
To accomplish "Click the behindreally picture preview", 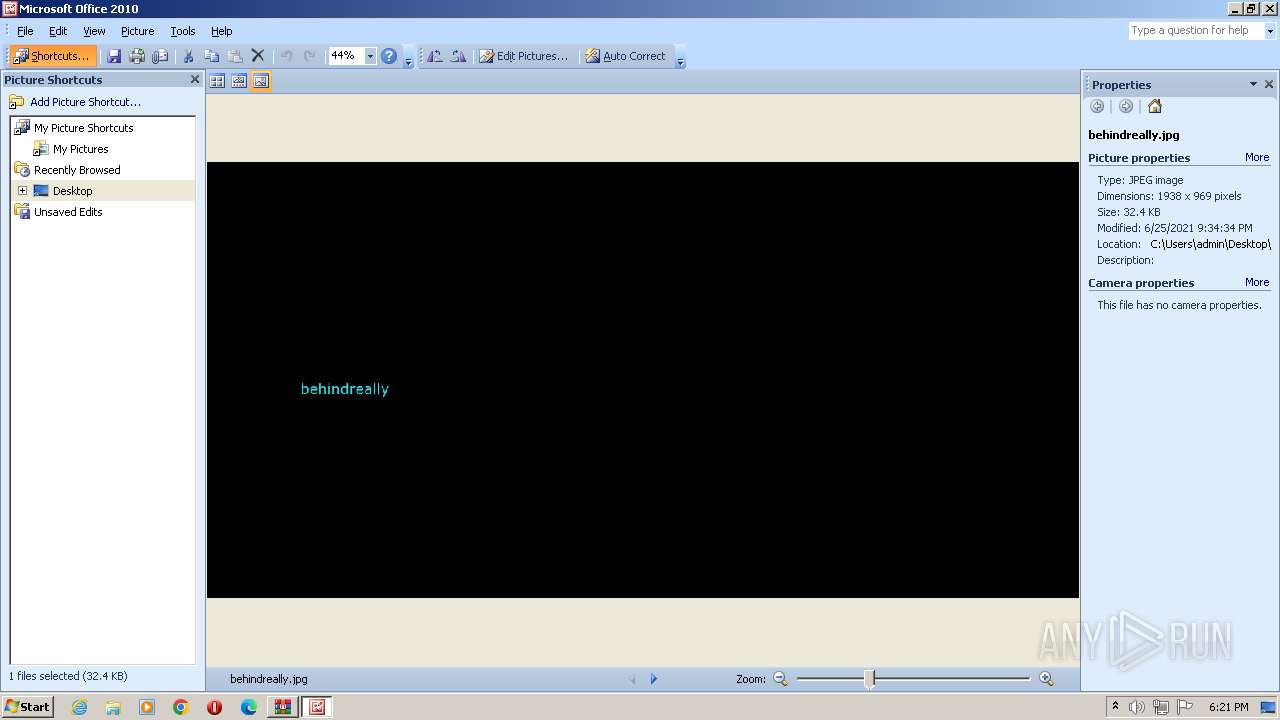I will (643, 380).
